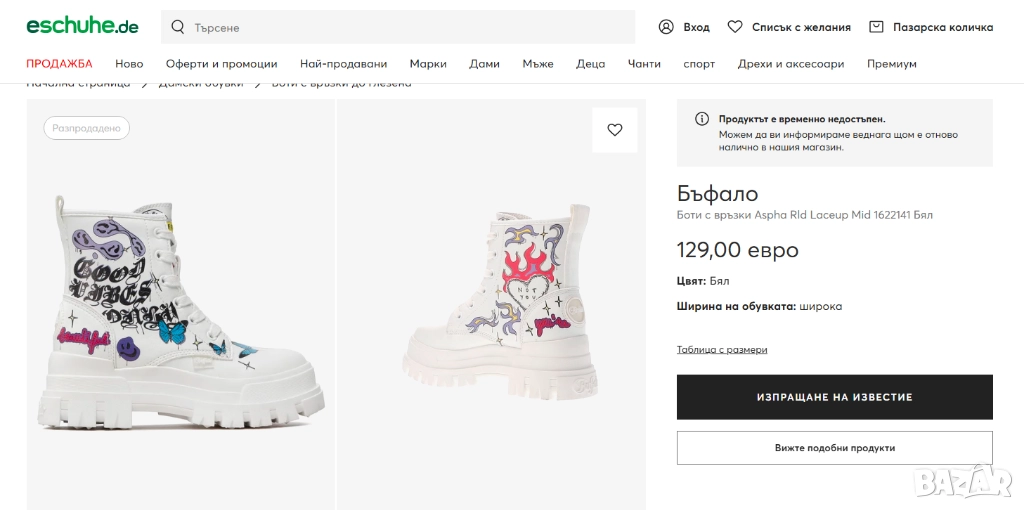The image size is (1024, 510).
Task: Click the Бъфало brand name
Action: coord(717,194)
